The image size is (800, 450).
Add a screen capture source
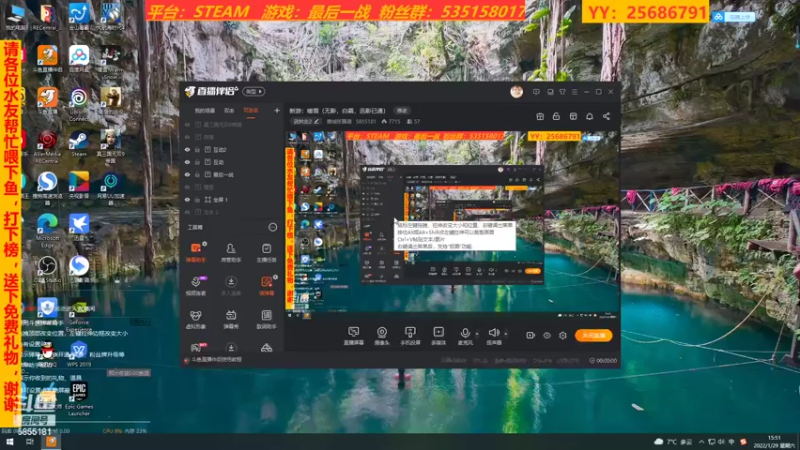353,336
